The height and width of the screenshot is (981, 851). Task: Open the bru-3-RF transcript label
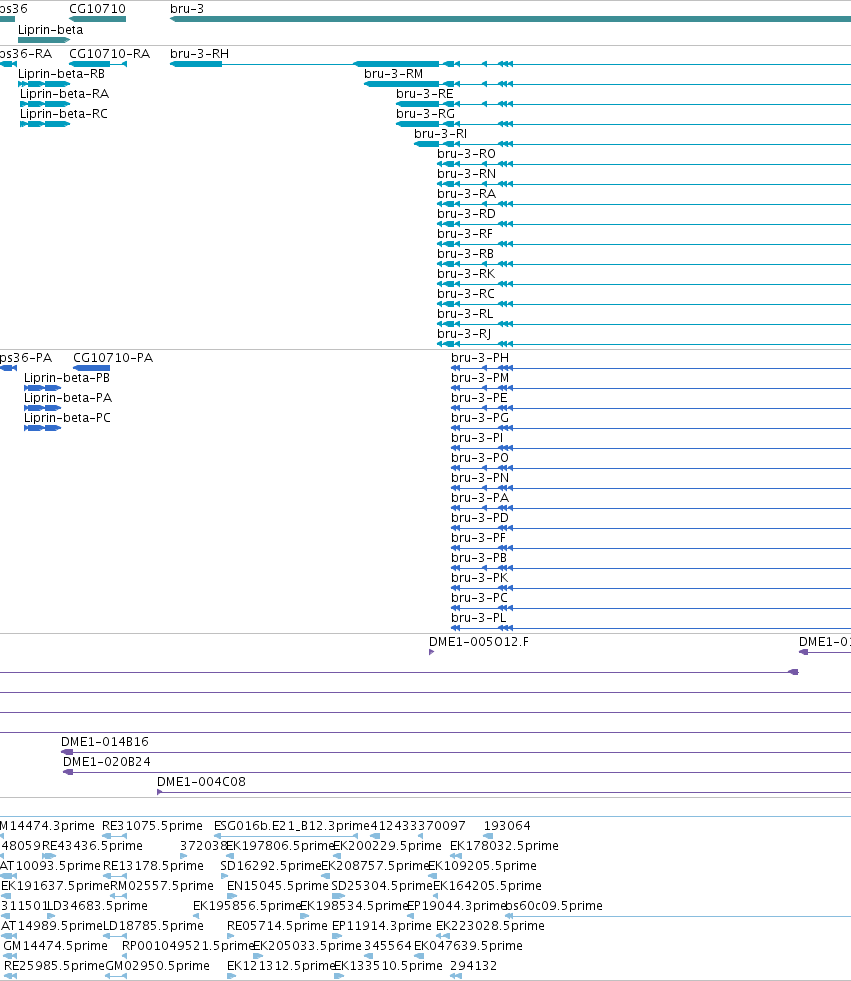tap(465, 234)
